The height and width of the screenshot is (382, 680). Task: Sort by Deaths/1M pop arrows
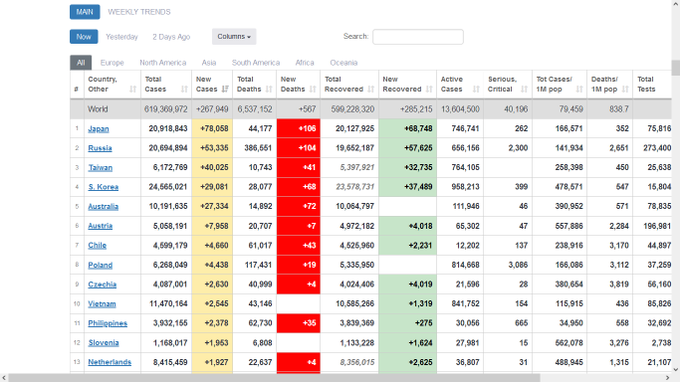tap(625, 89)
